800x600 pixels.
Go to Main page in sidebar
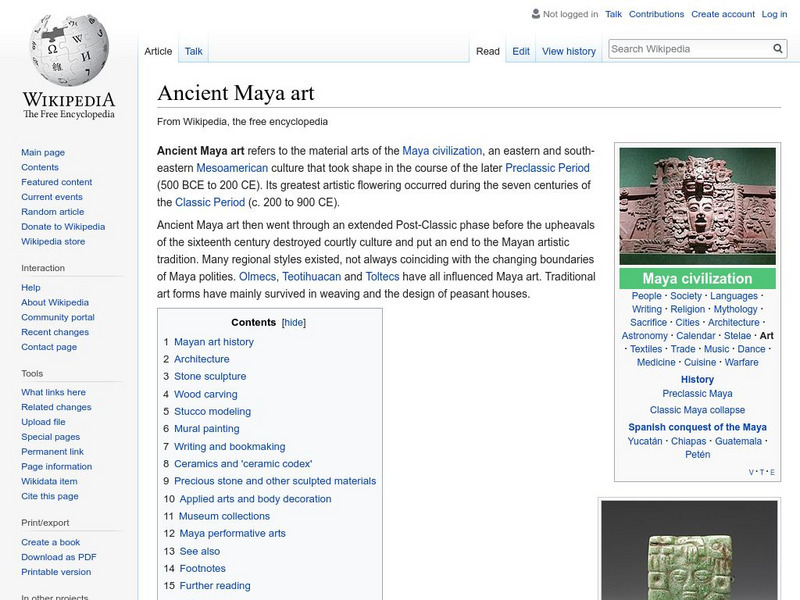[x=43, y=152]
